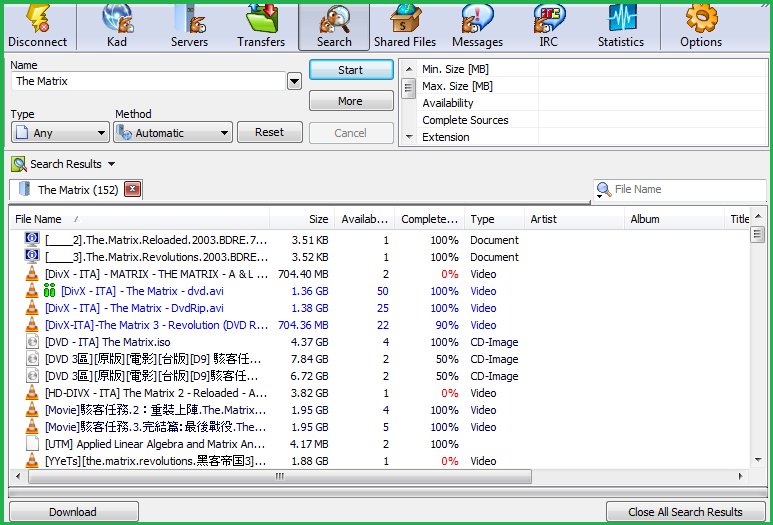
Task: Click the More button
Action: click(x=351, y=101)
